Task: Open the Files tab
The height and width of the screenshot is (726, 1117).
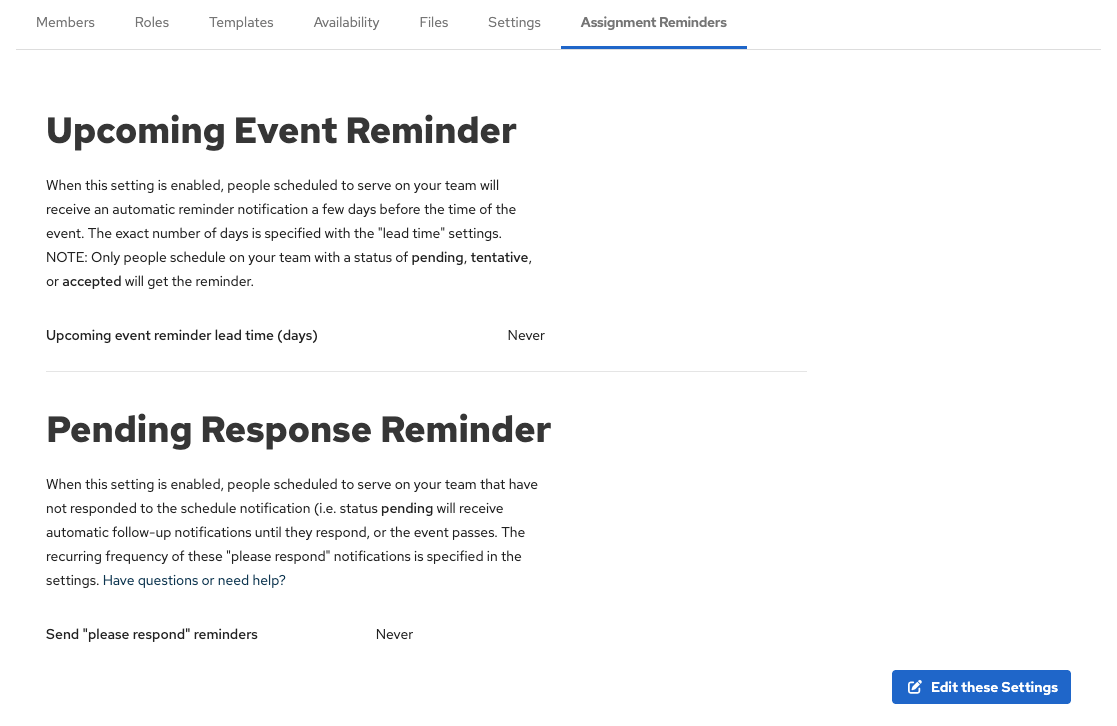Action: coord(434,22)
